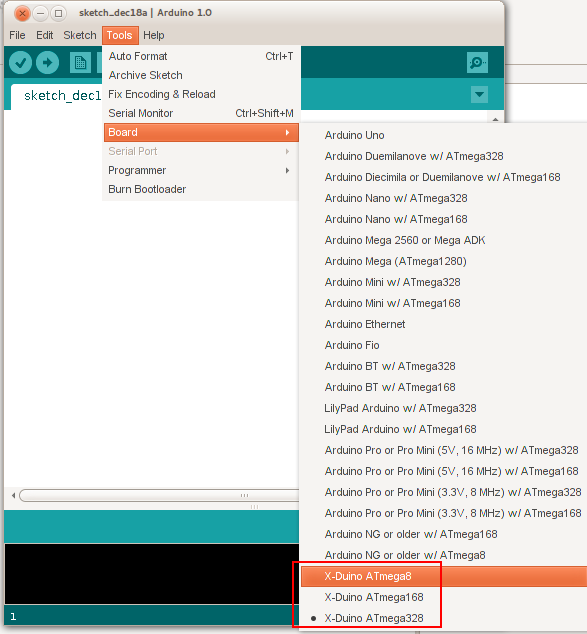This screenshot has height=634, width=587.
Task: Expand the Programmer submenu
Action: (201, 170)
